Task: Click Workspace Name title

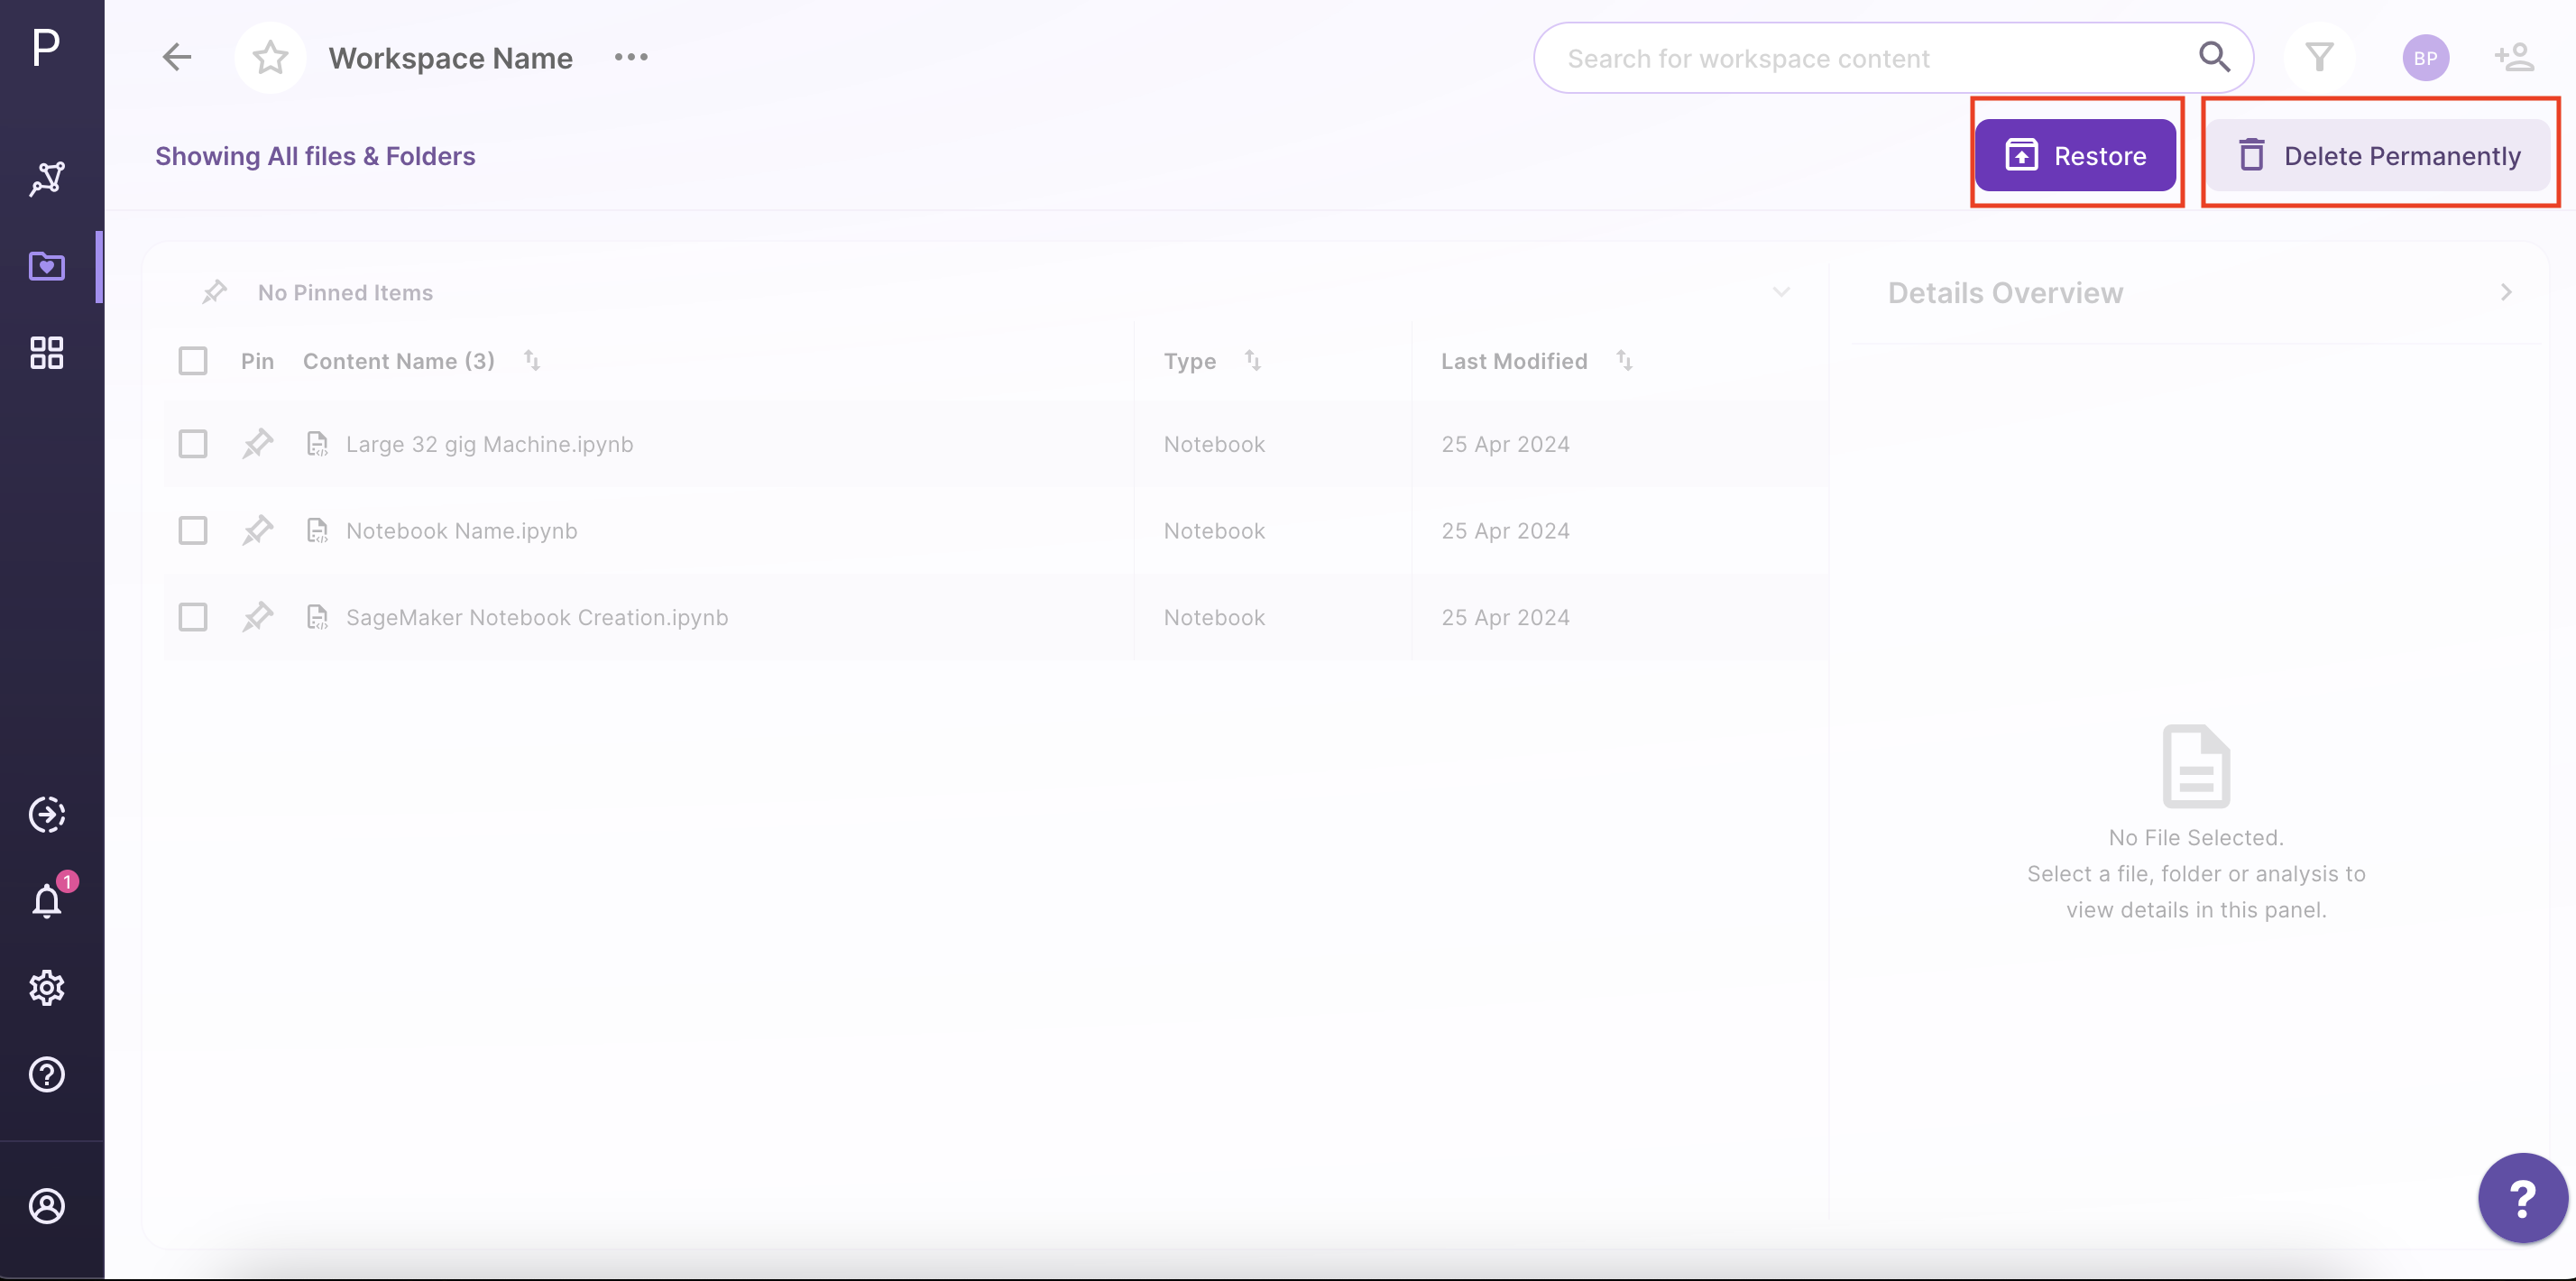Action: 451,58
